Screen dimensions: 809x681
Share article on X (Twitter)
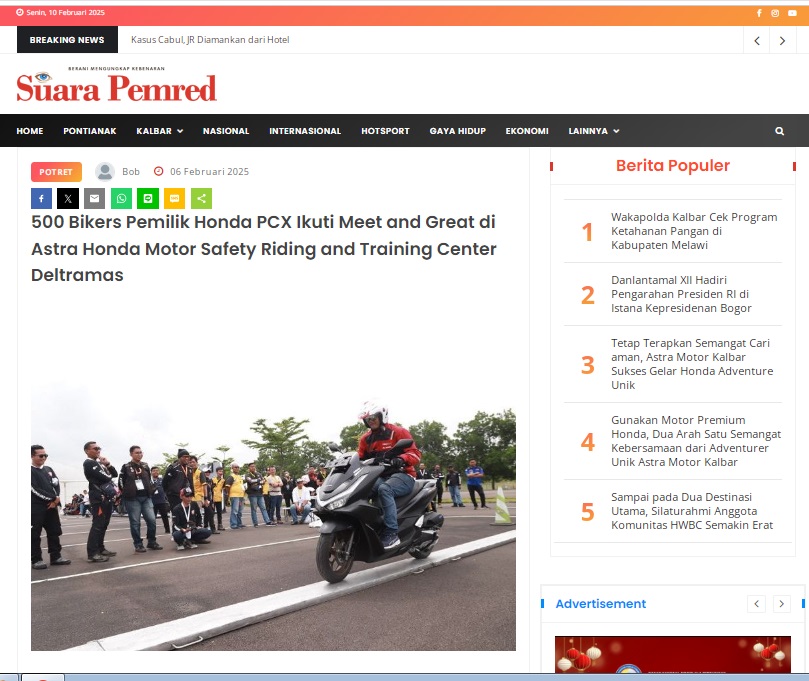[x=68, y=199]
